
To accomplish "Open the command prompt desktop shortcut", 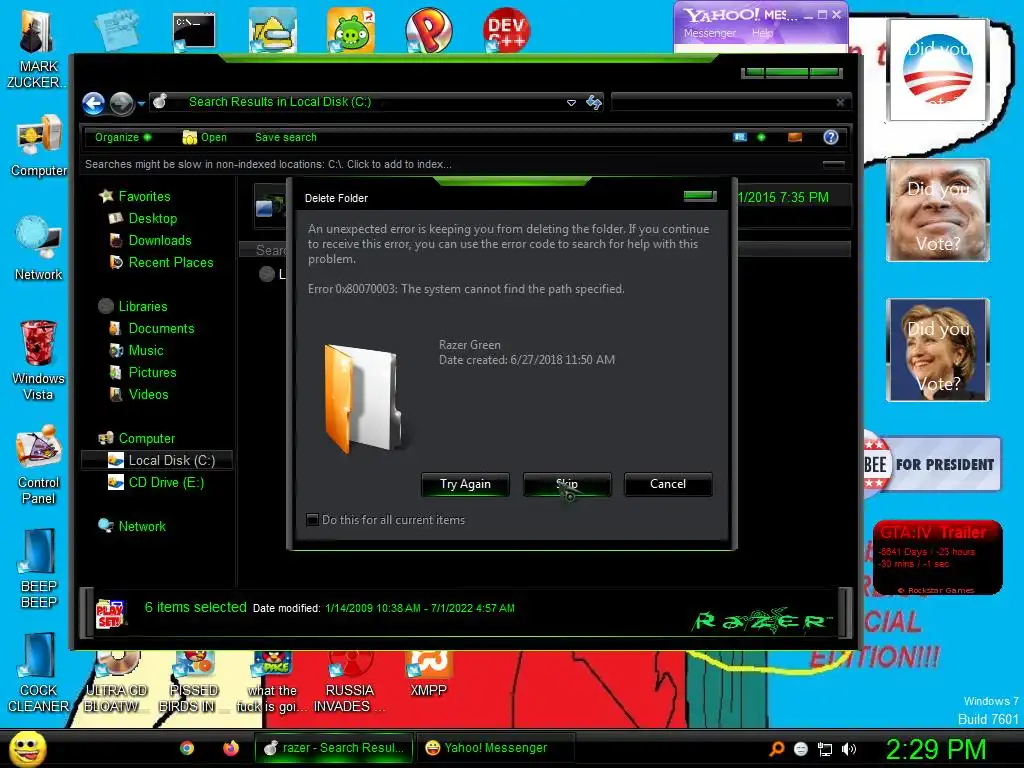I will pos(193,31).
